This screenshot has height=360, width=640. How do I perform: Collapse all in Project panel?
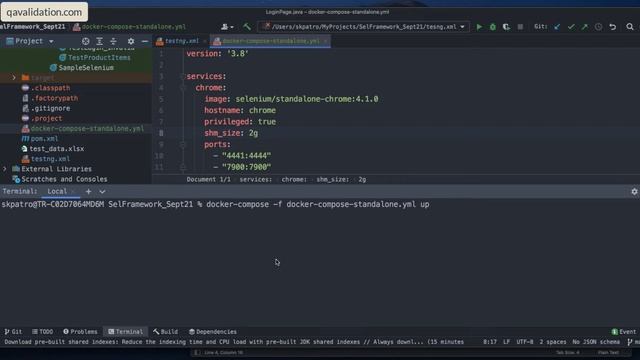(113, 41)
